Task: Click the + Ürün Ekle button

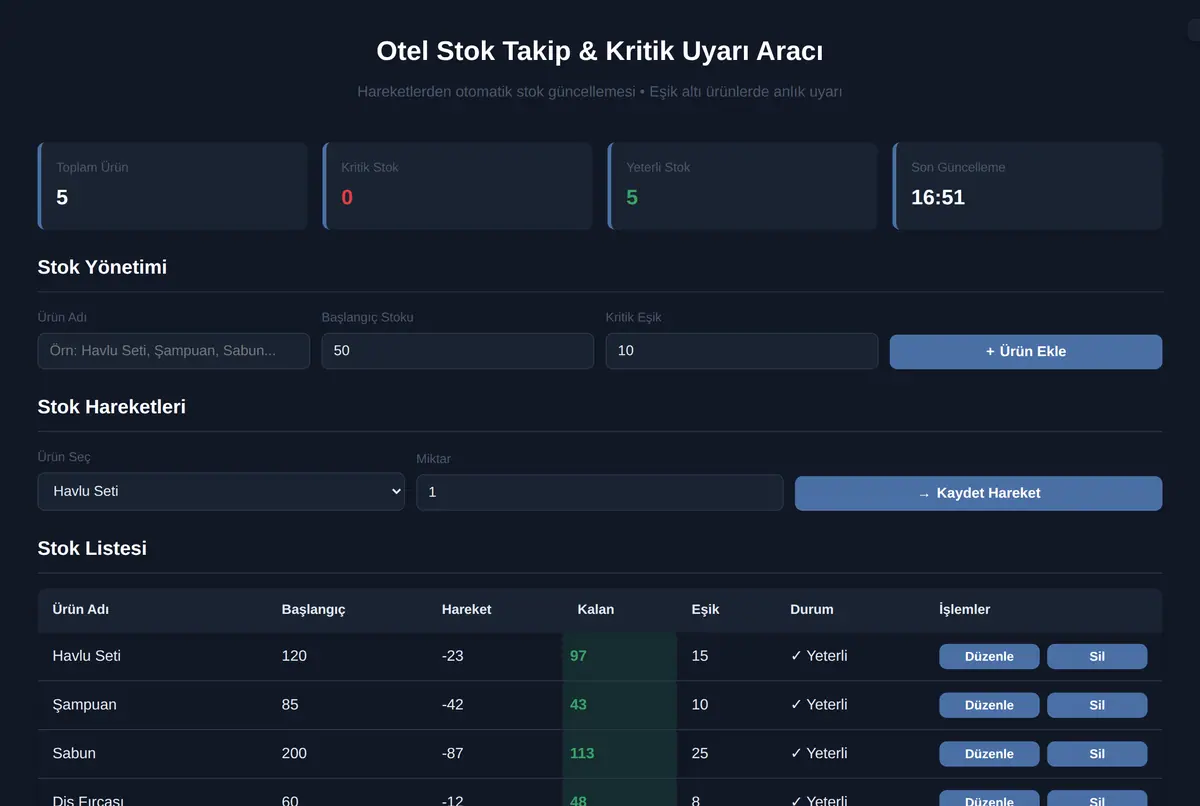Action: pos(1026,352)
